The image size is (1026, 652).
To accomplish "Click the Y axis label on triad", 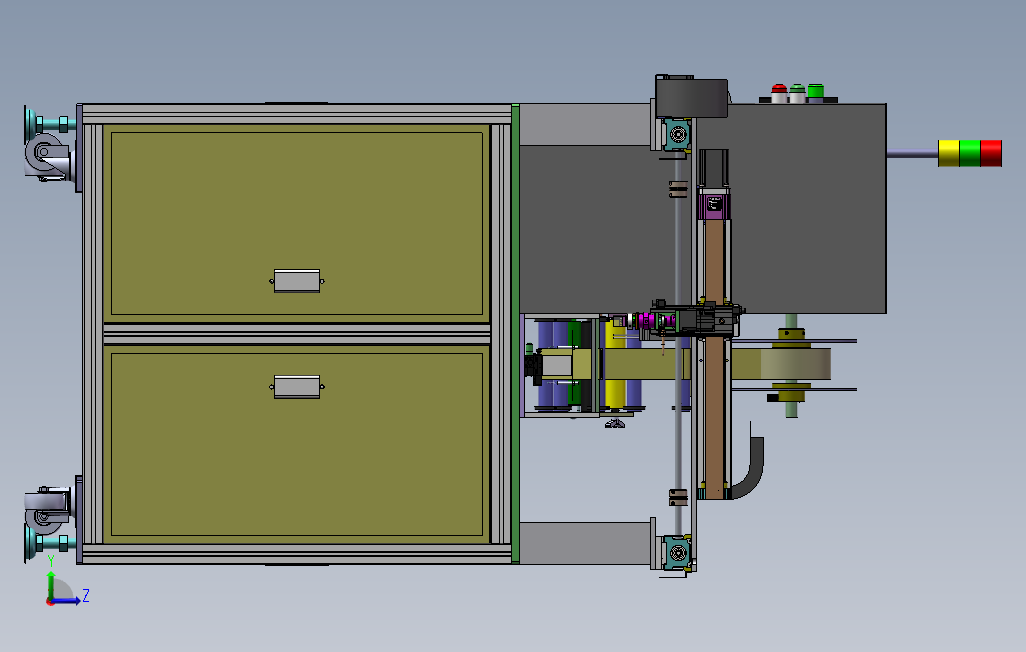I will tap(51, 561).
